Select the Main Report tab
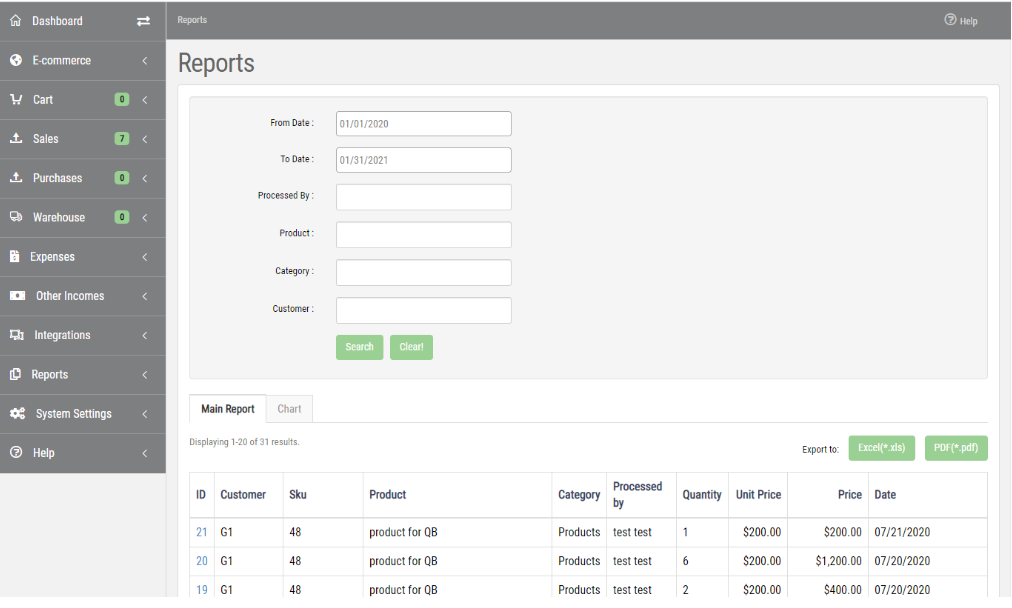This screenshot has width=1012, height=608. 227,408
